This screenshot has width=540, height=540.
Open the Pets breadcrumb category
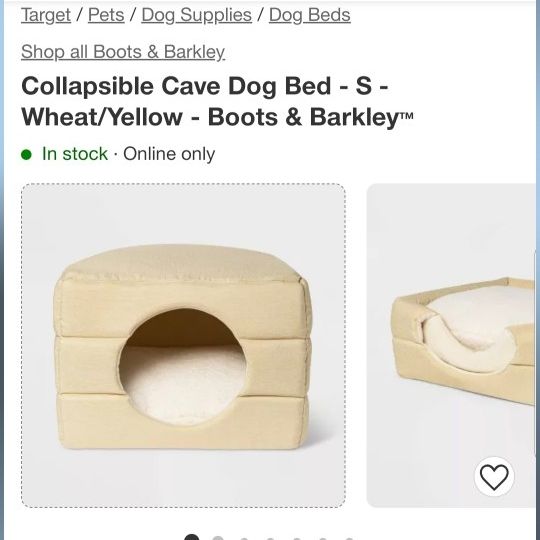(106, 15)
